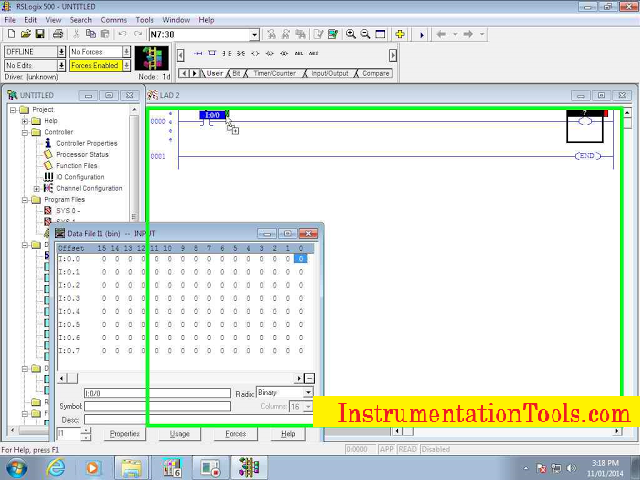Open the No Forces dropdown
Viewport: 640px width, 480px height.
click(x=127, y=52)
